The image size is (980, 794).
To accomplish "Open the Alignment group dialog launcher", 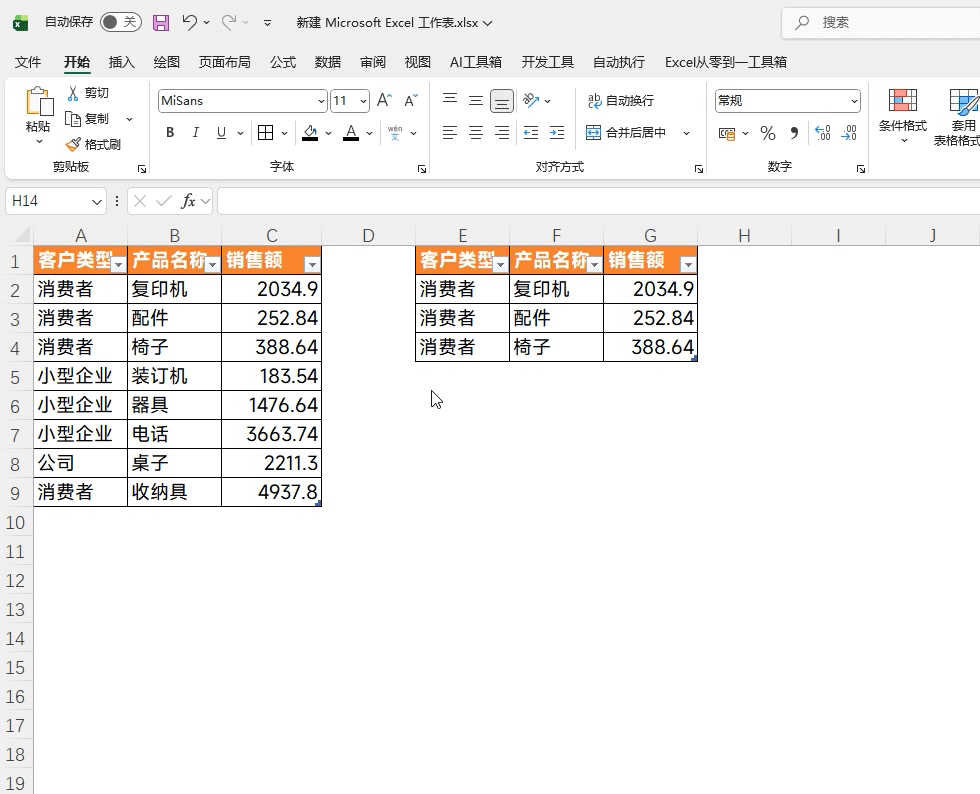I will 699,169.
